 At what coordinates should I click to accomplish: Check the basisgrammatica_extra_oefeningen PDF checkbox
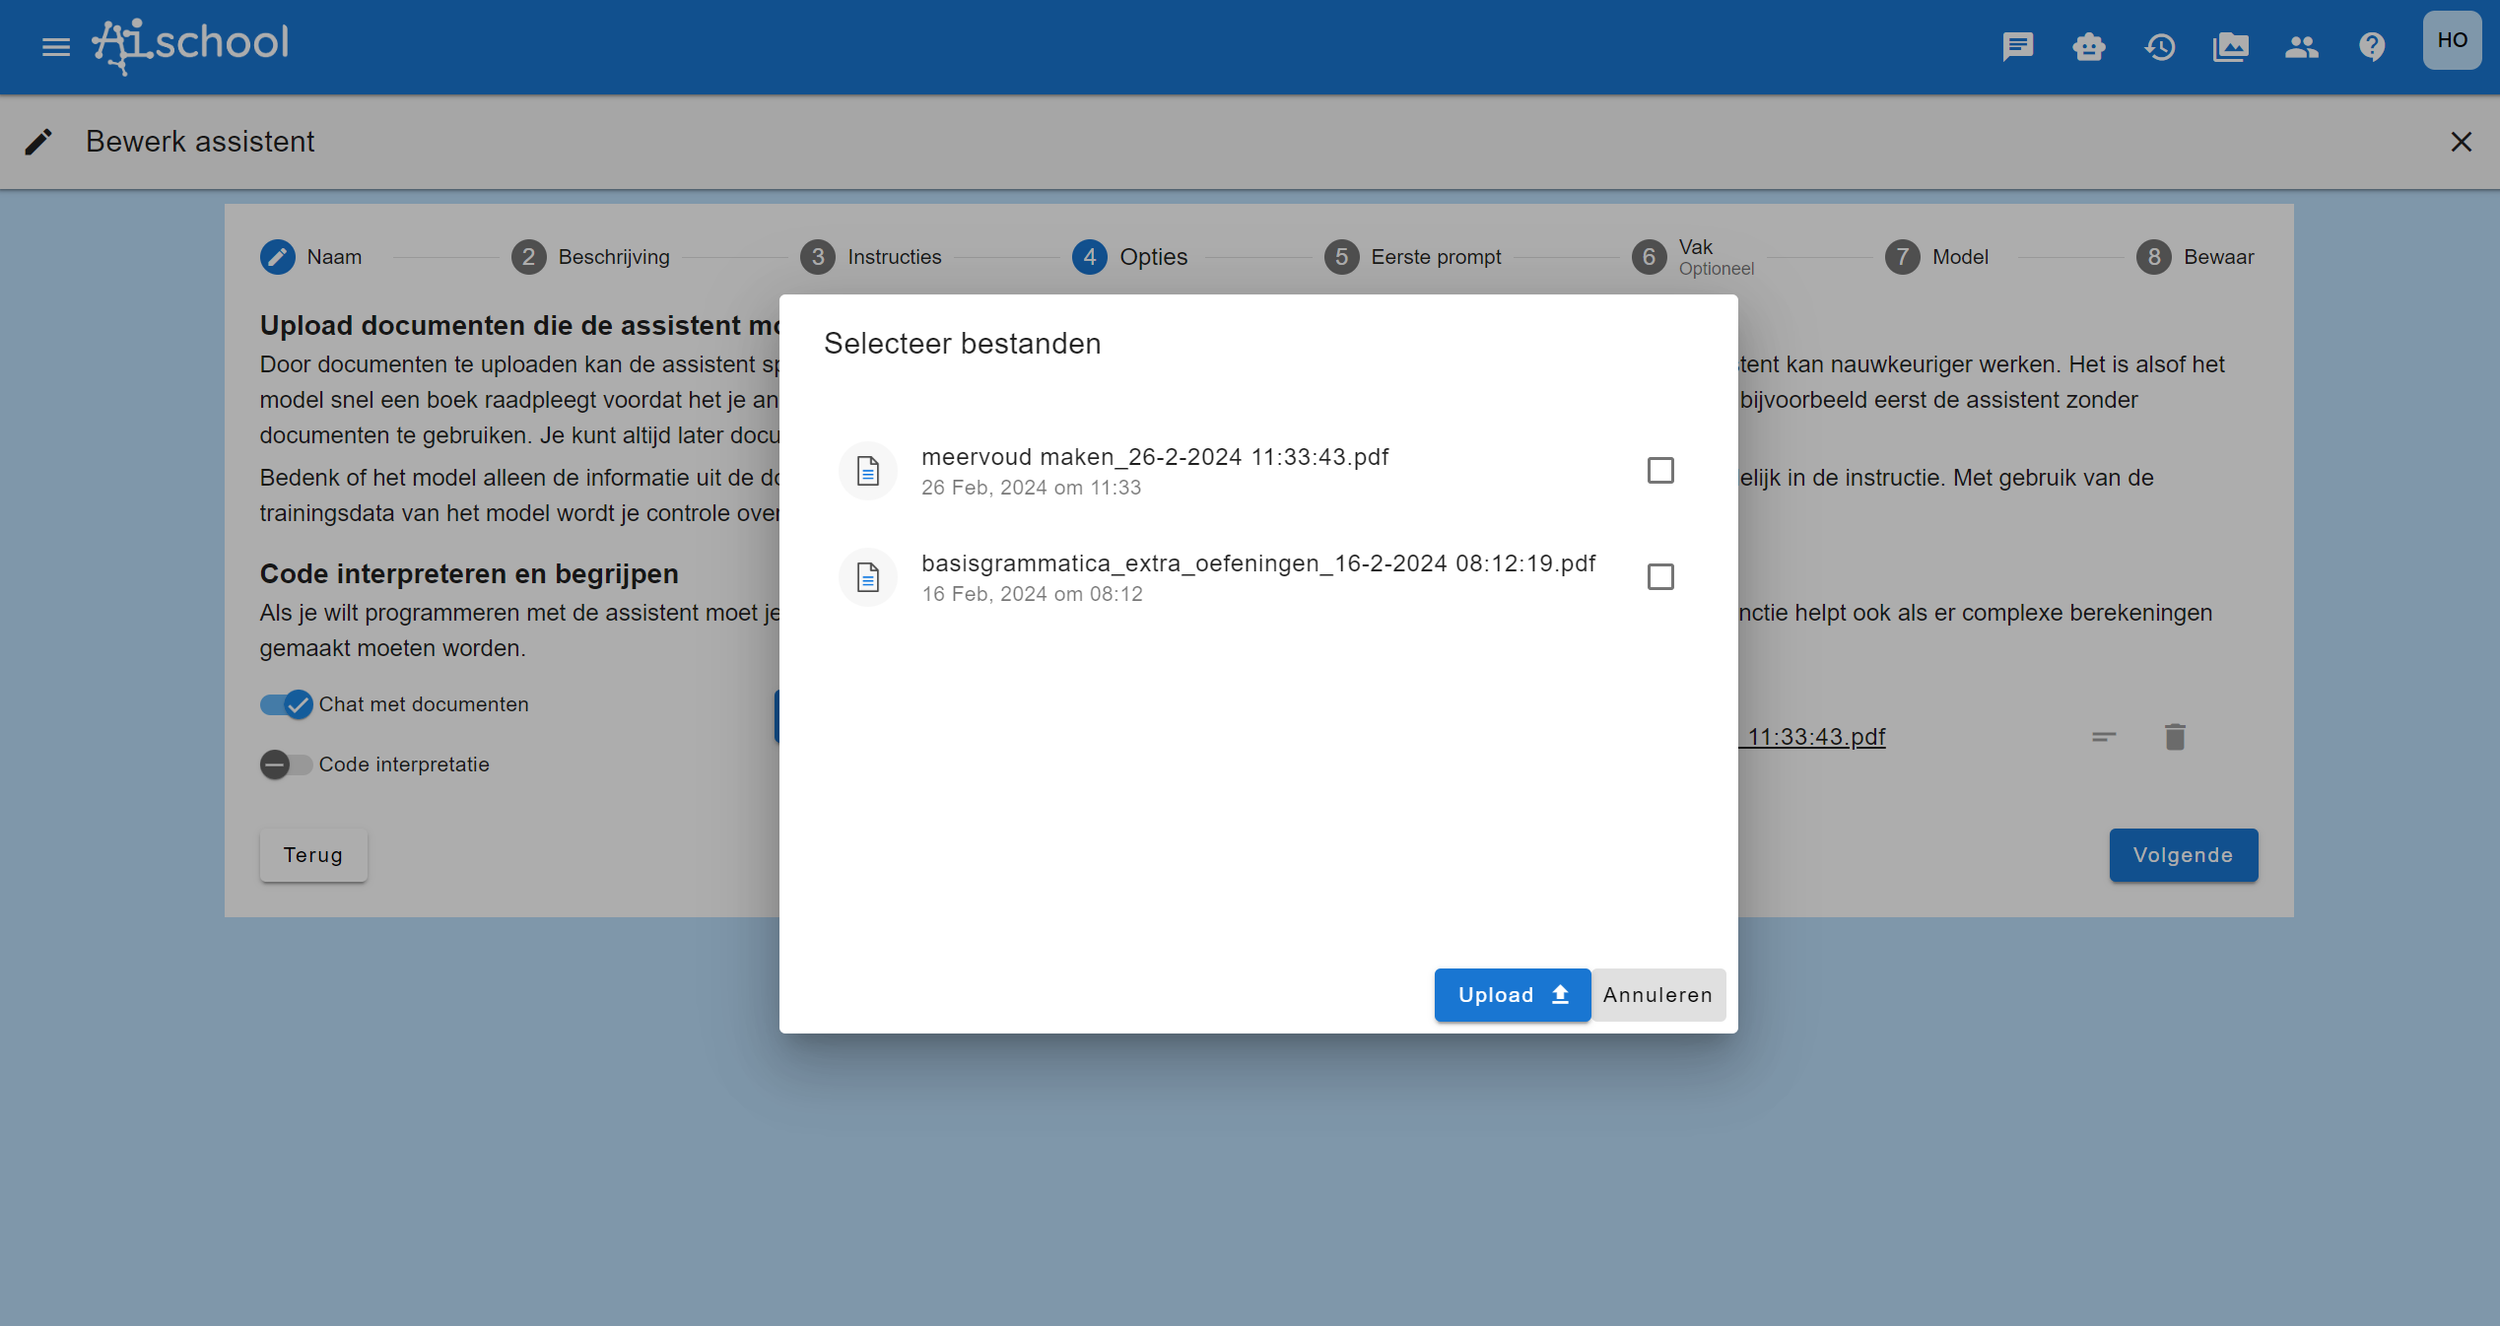[1660, 577]
